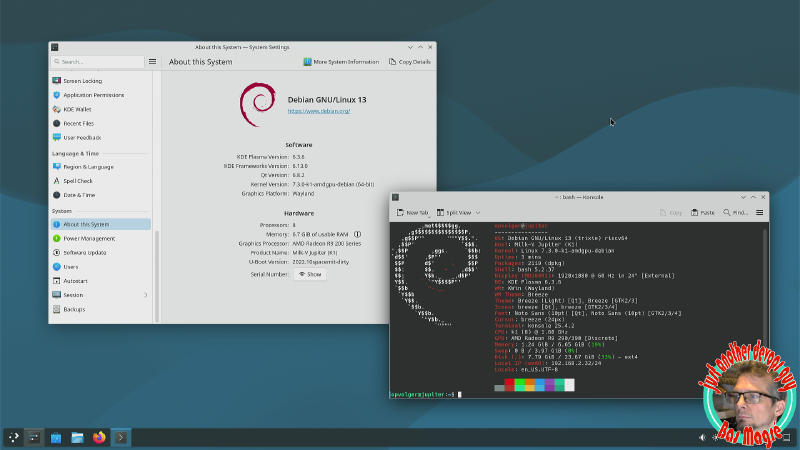The width and height of the screenshot is (800, 450).
Task: Select About this System entry
Action: (x=101, y=224)
